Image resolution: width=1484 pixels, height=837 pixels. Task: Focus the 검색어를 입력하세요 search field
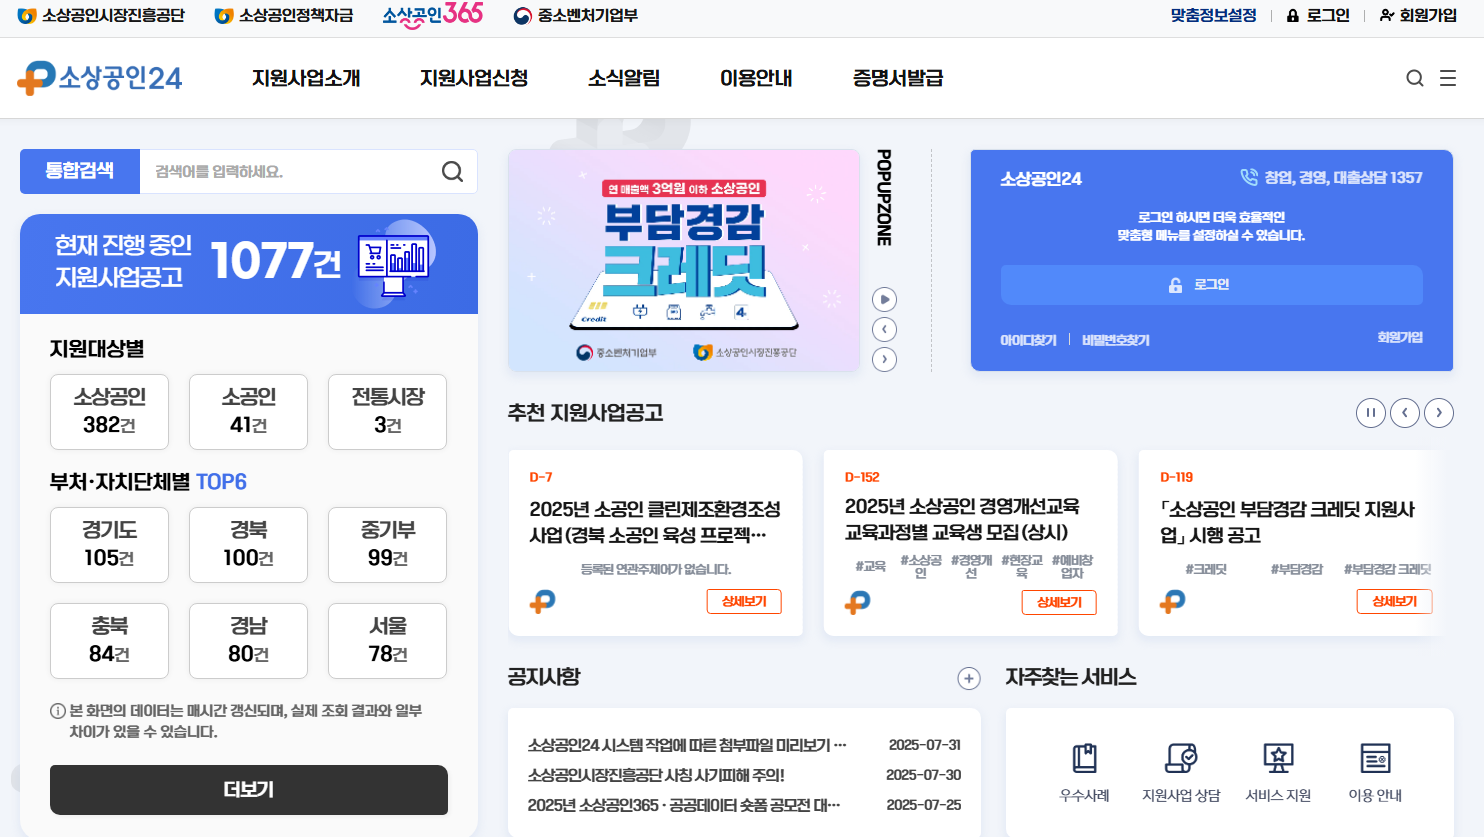click(290, 172)
